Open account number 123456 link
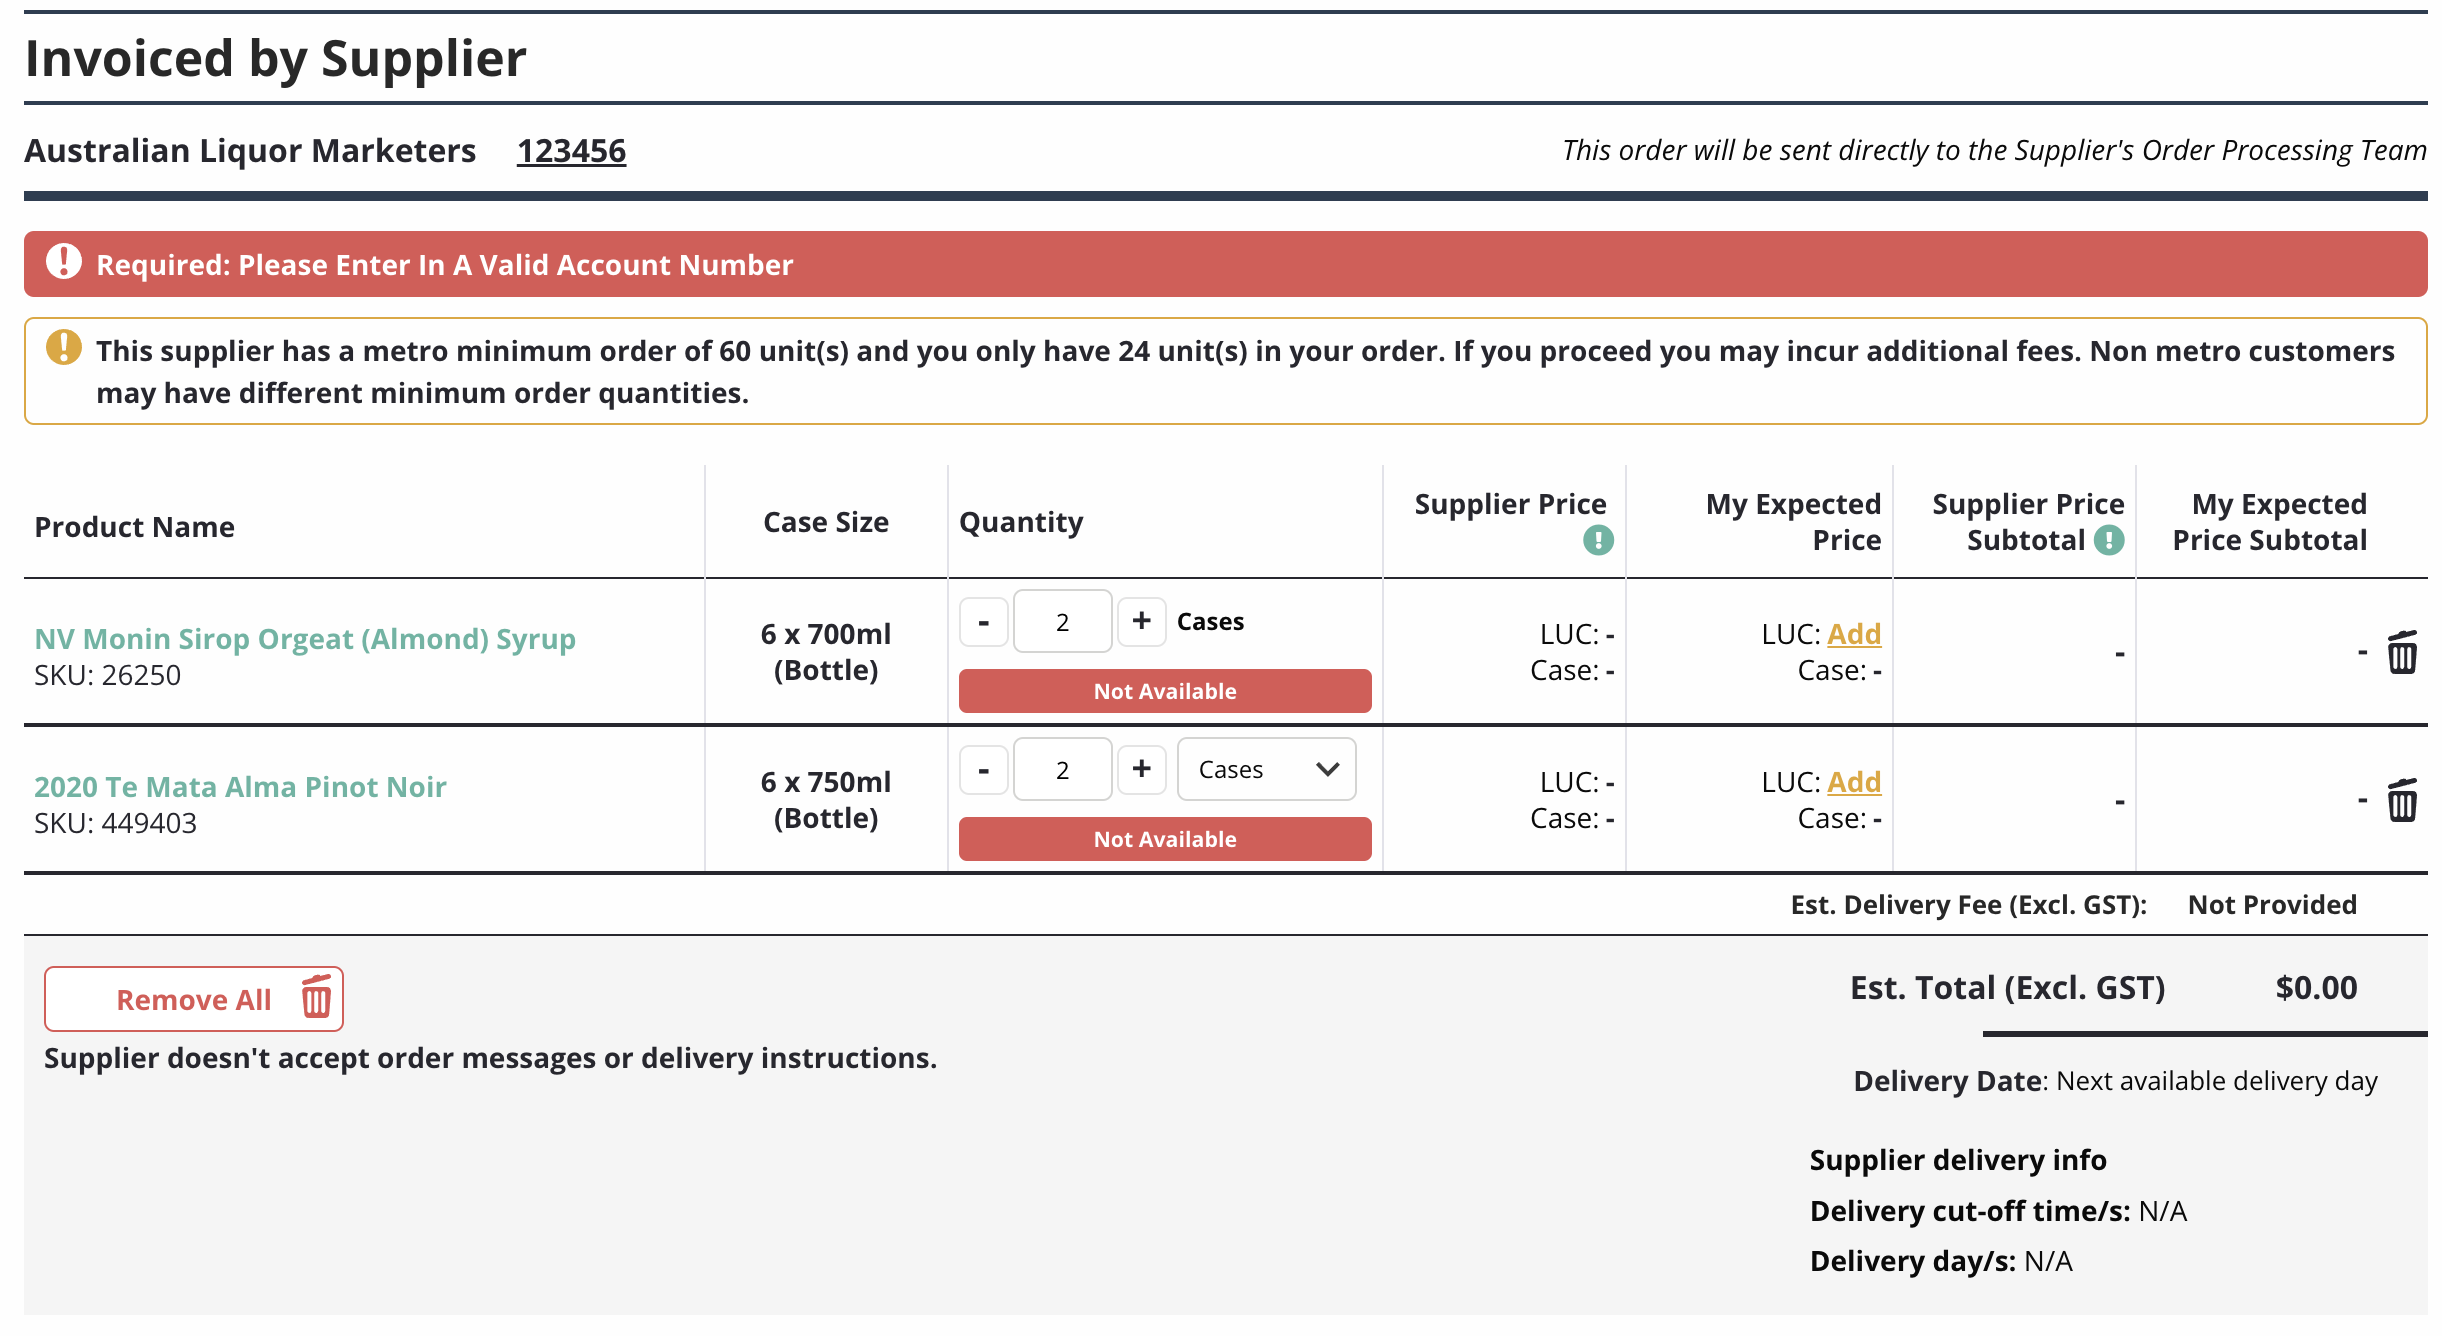 (x=571, y=151)
